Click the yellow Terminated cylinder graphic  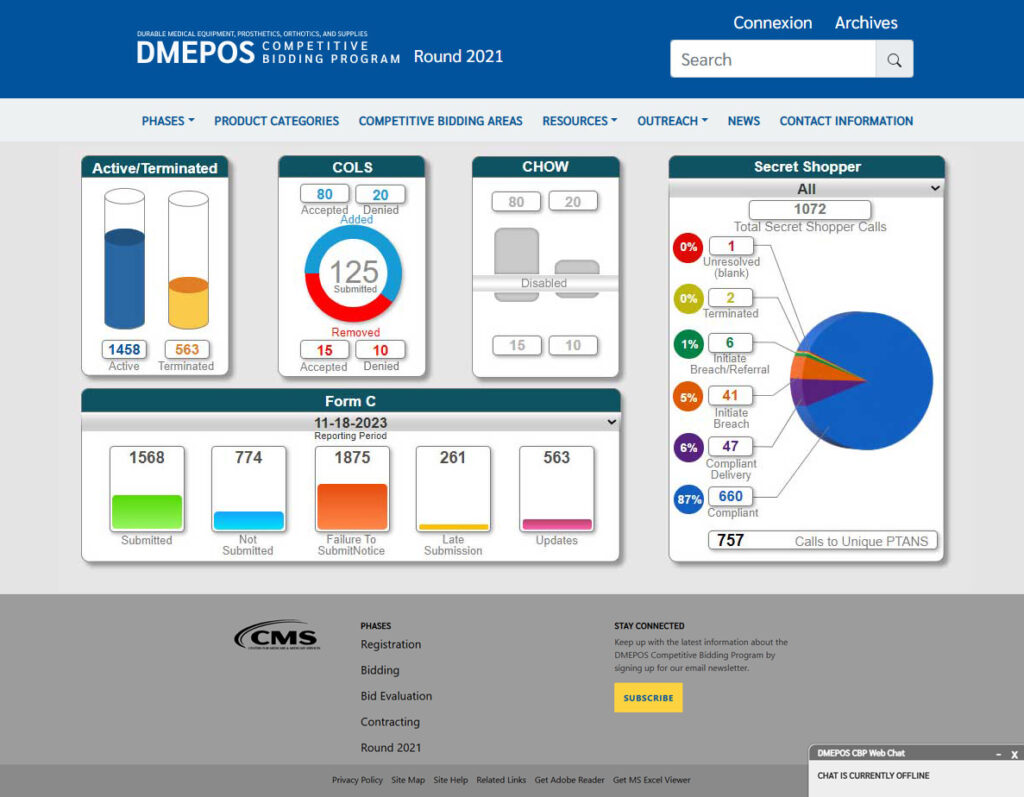click(188, 259)
